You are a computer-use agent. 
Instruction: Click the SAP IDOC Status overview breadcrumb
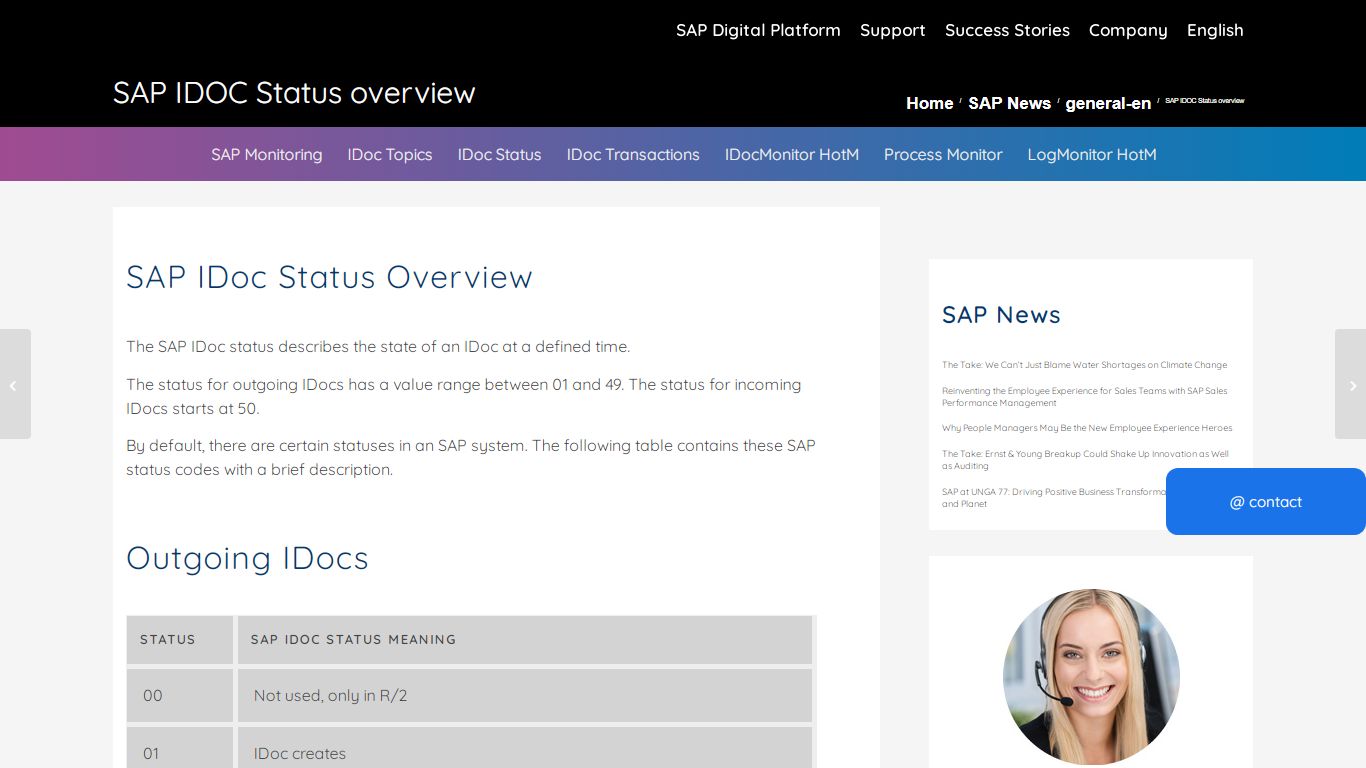pyautogui.click(x=1204, y=101)
